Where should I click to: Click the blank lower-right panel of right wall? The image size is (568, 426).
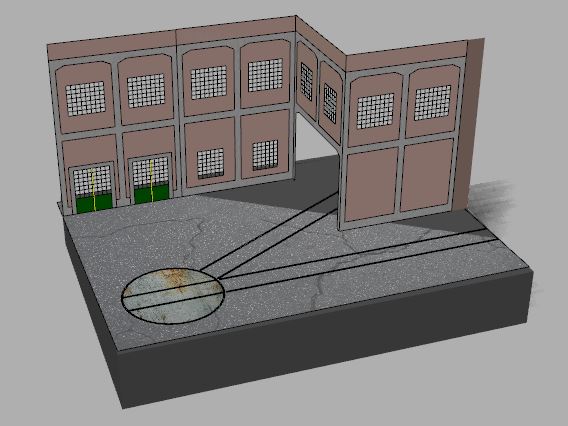427,175
